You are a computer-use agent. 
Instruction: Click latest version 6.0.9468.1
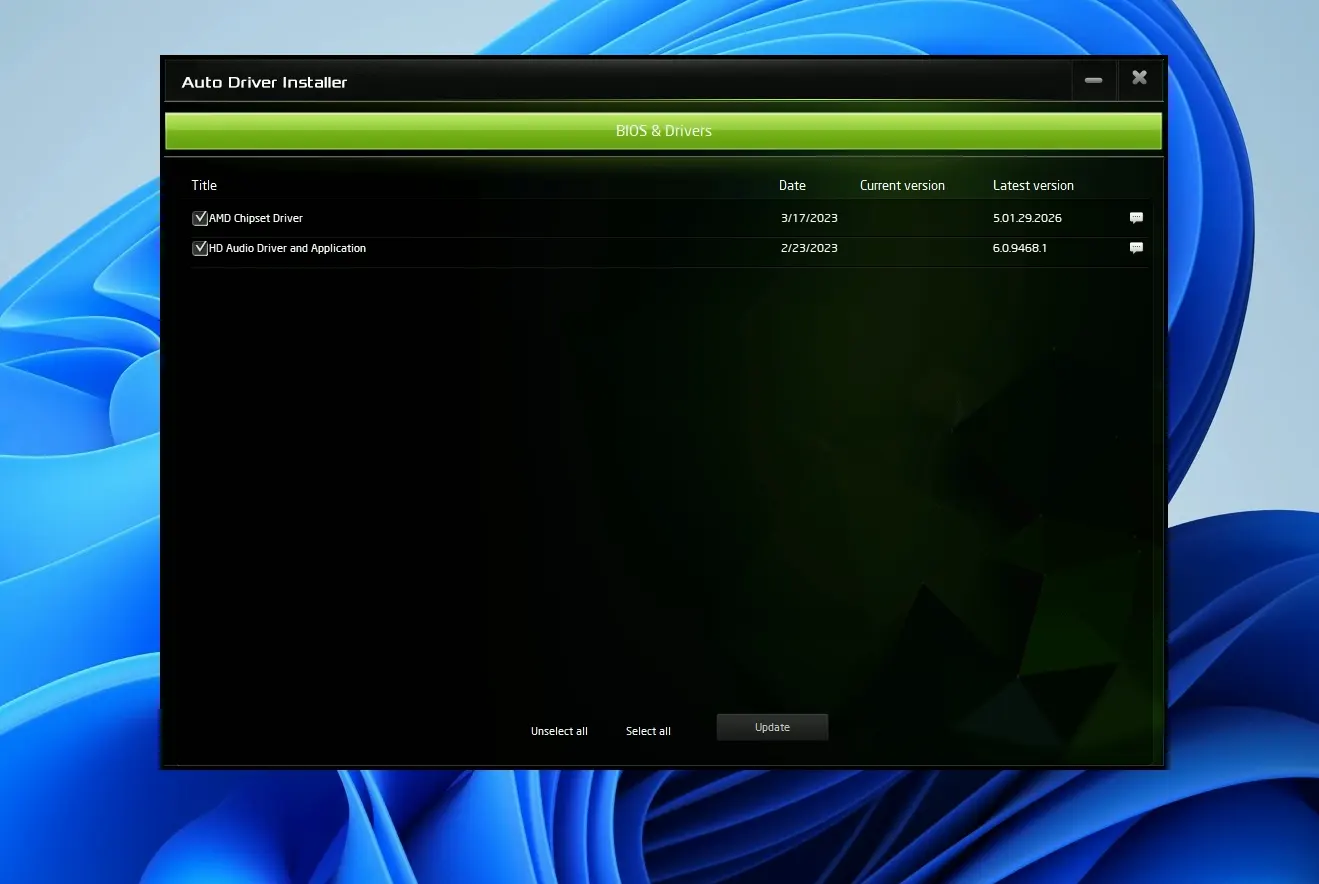click(1020, 248)
